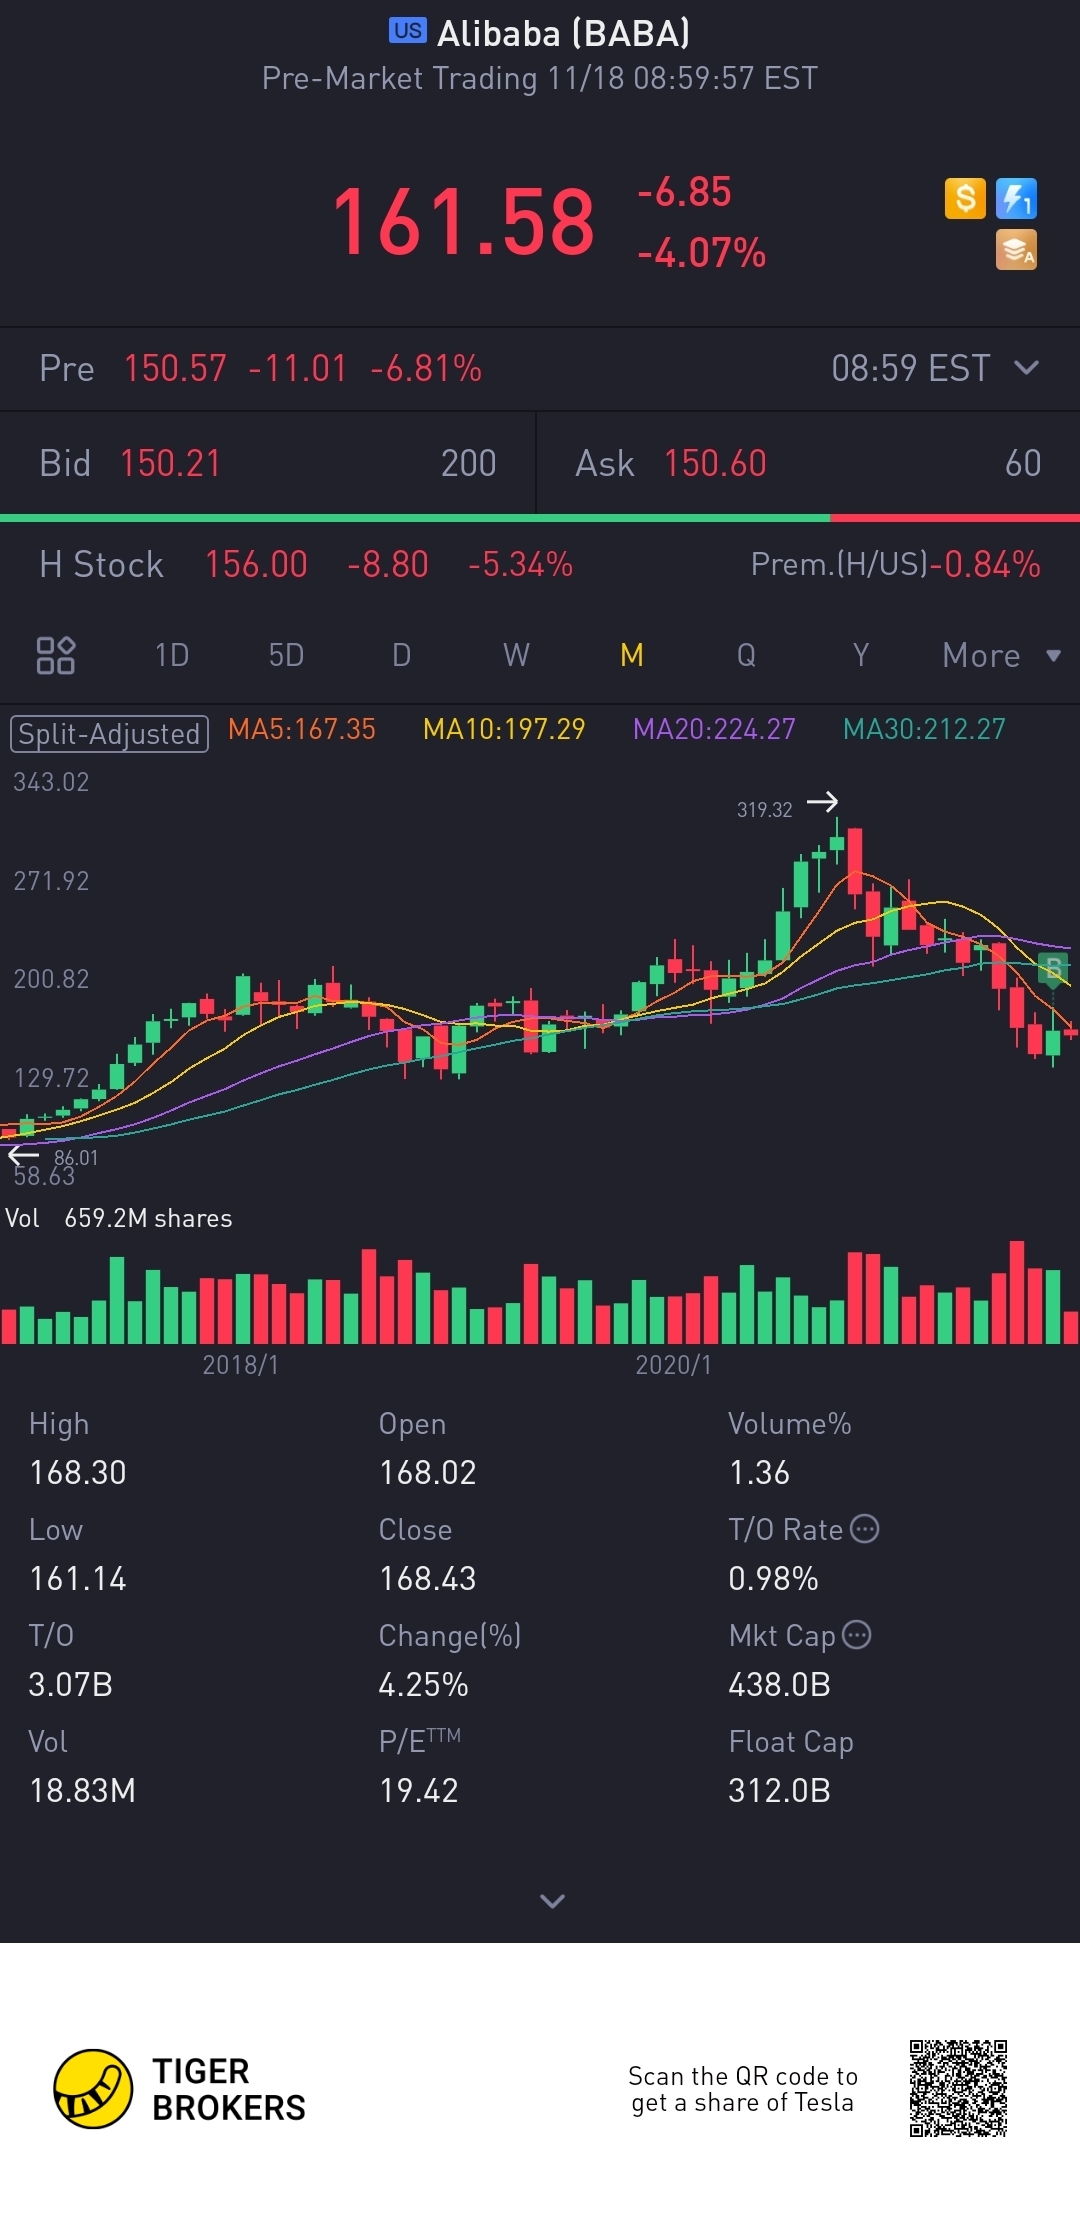Tap the 86.01 chart low label

76,1158
